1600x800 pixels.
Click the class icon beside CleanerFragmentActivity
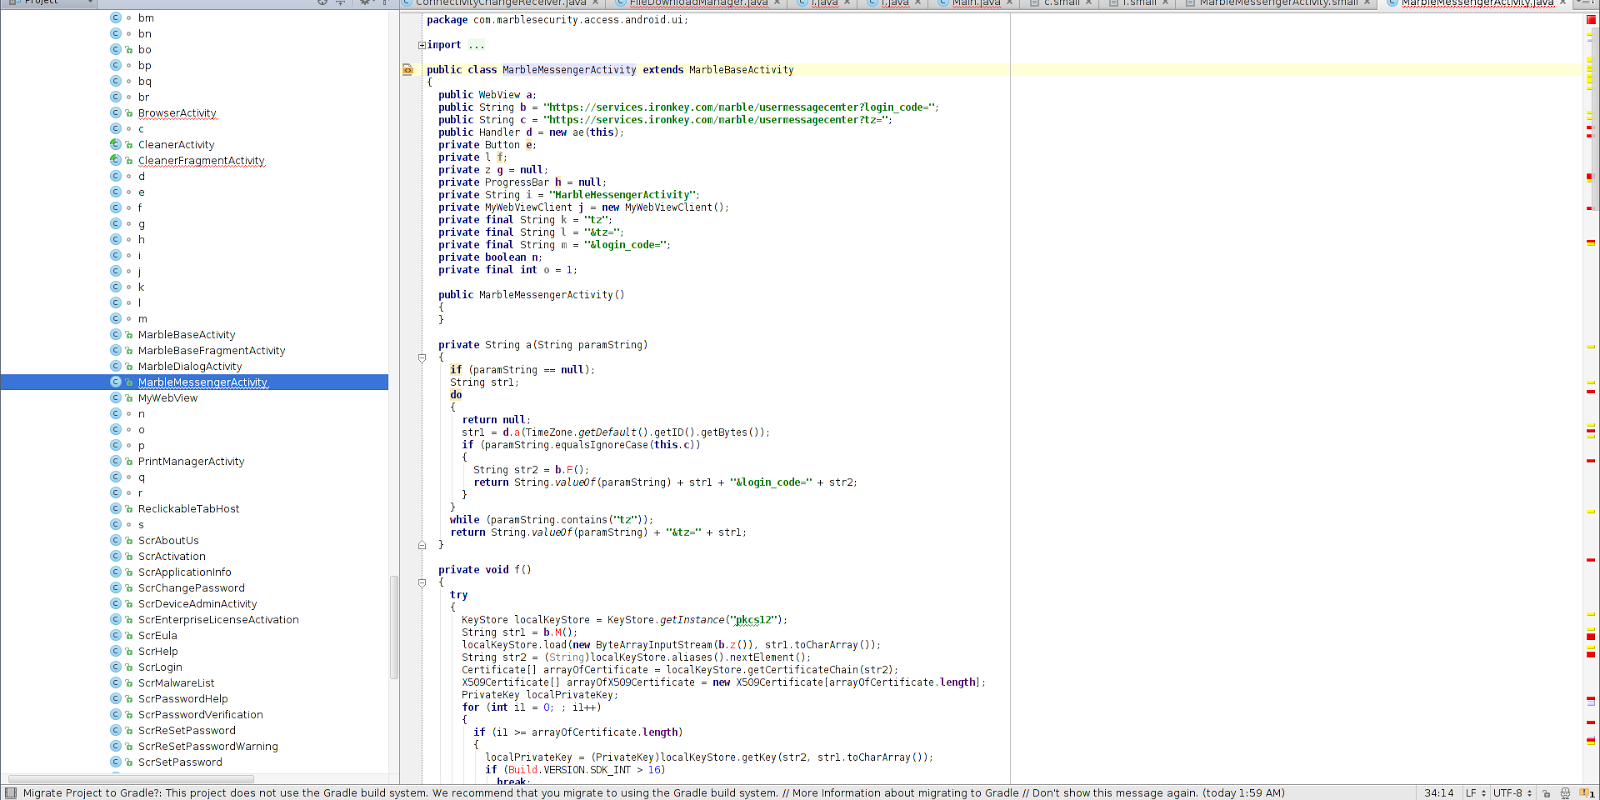[x=115, y=160]
